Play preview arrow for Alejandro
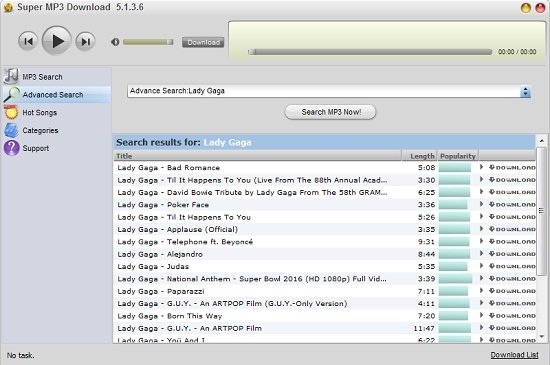 tap(482, 254)
